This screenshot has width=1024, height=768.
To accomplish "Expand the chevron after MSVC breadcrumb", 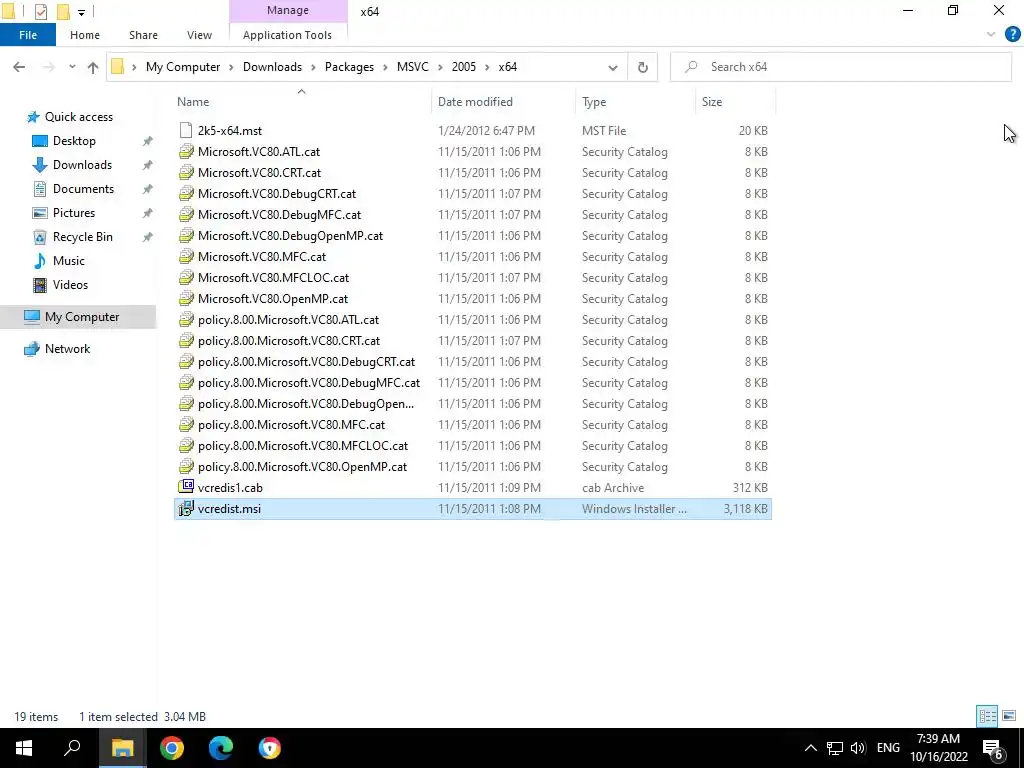I will [440, 67].
